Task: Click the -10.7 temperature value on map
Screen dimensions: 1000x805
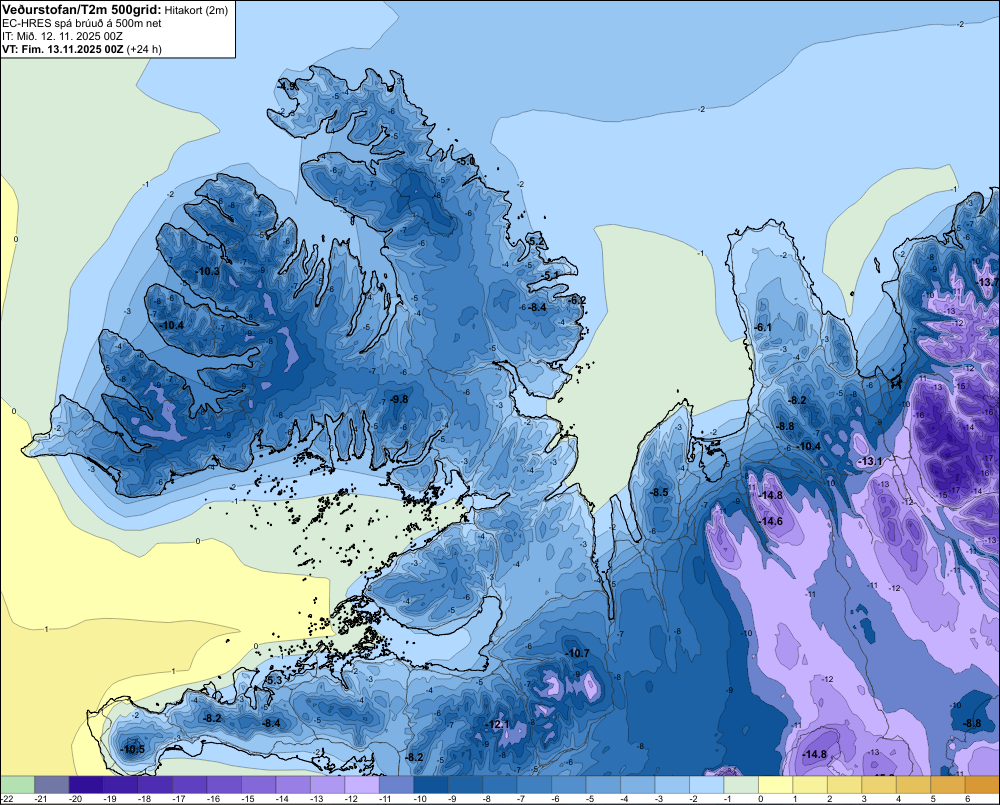Action: click(577, 653)
